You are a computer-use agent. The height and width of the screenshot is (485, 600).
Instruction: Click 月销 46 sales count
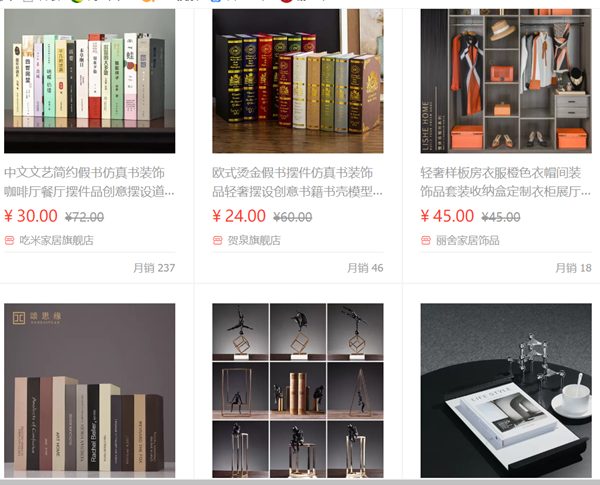coord(365,268)
